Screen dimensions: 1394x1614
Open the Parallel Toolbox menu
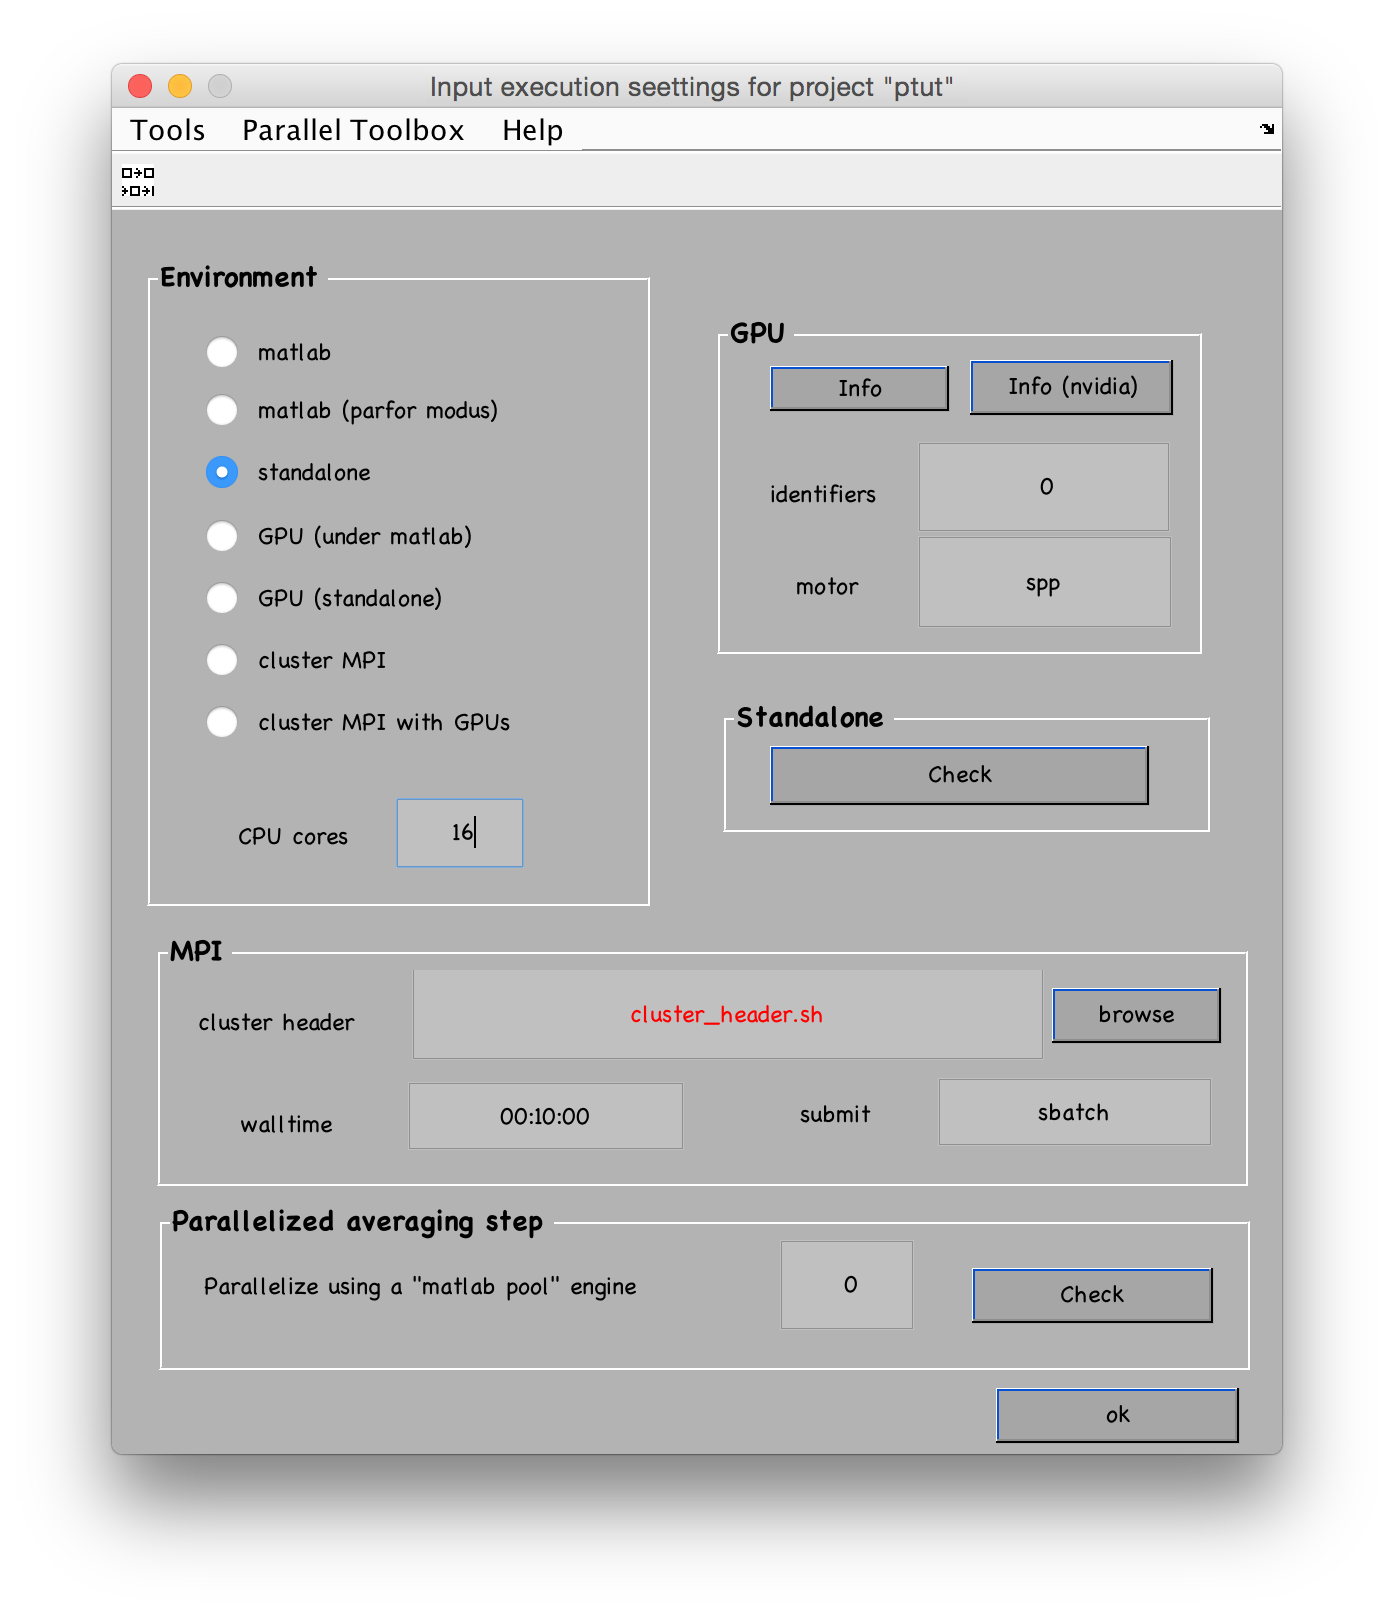[353, 130]
